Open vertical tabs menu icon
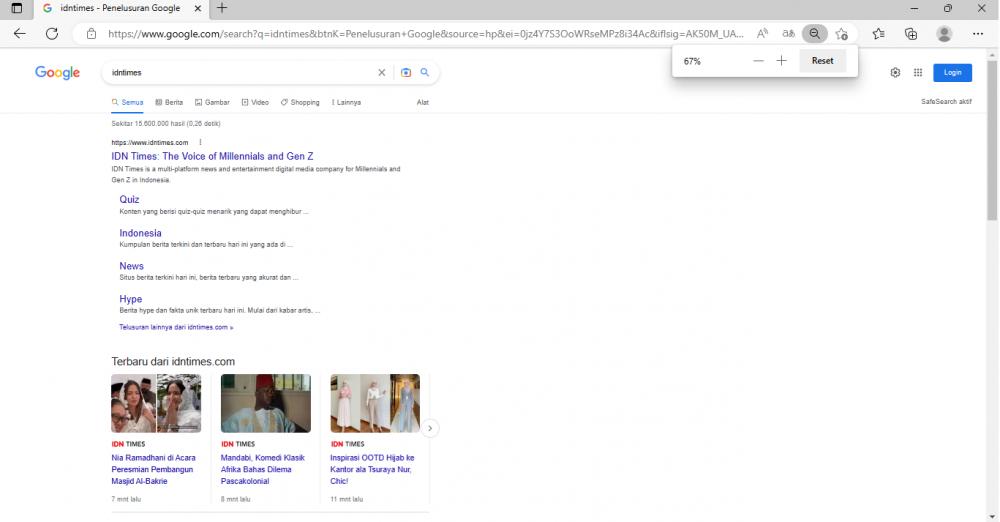The image size is (1000, 522). (17, 8)
